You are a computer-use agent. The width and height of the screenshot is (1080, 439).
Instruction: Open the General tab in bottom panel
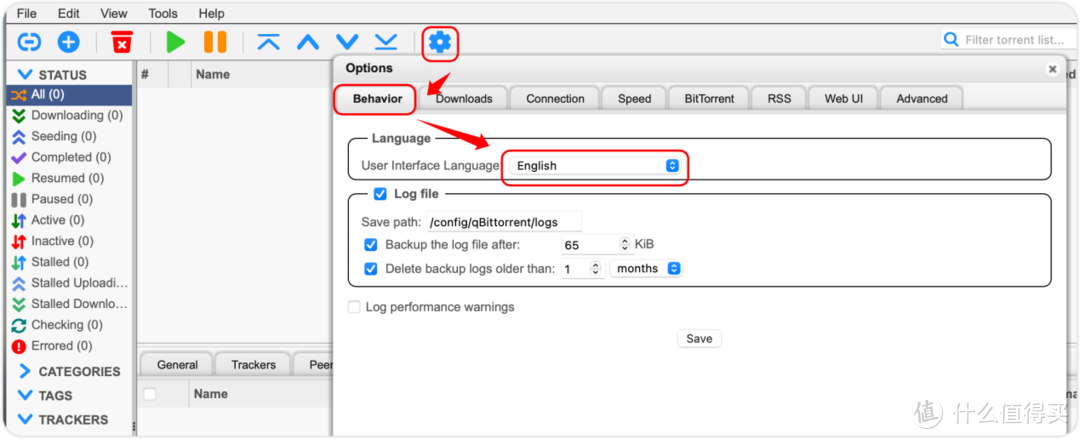click(x=177, y=365)
